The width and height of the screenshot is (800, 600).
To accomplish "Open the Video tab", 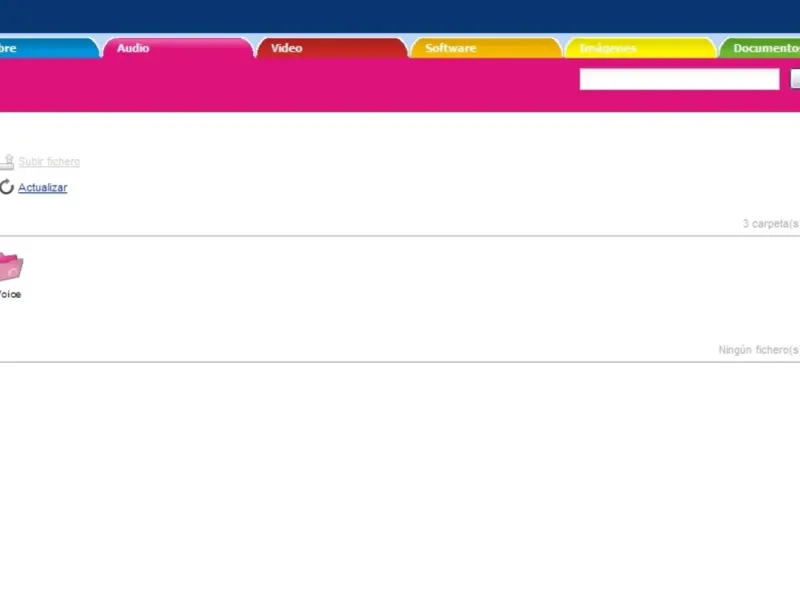I will click(x=332, y=48).
